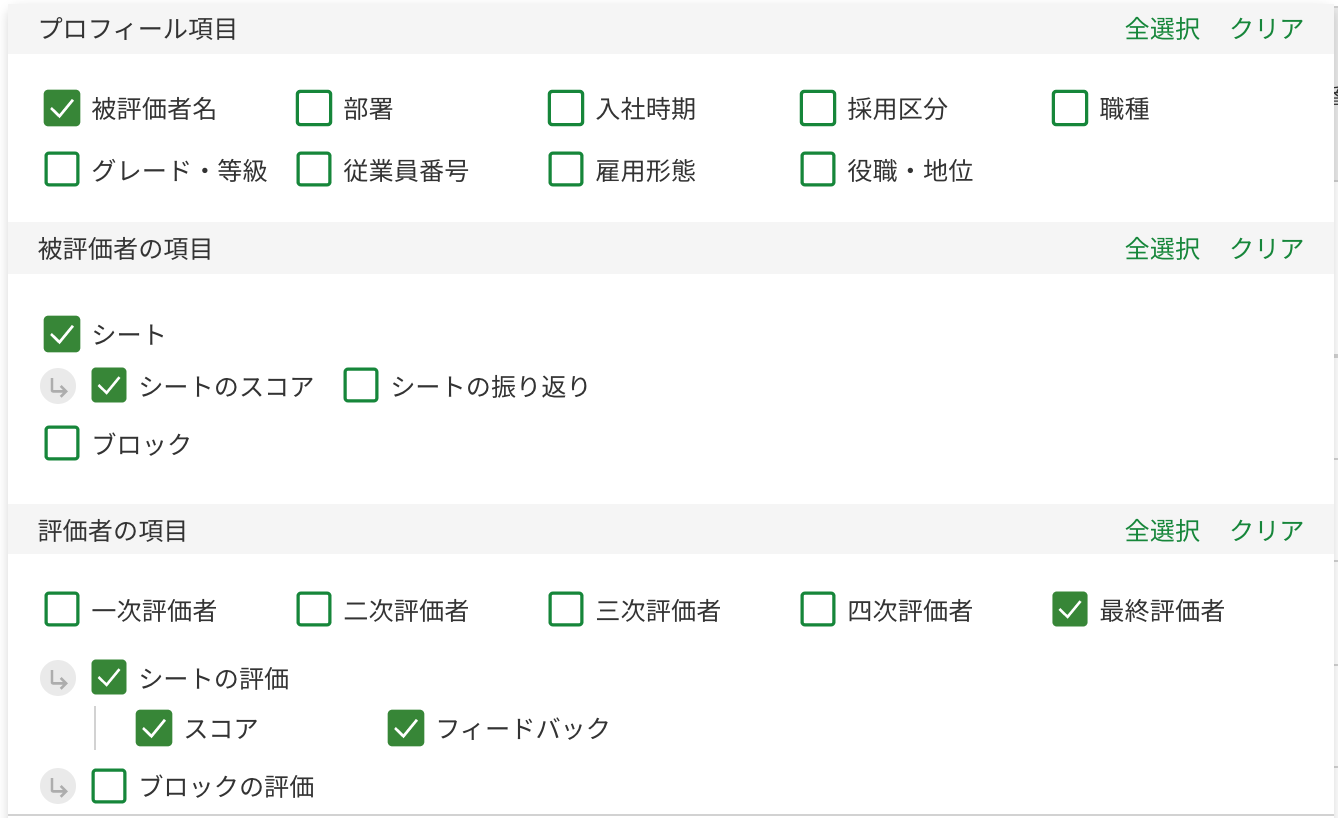
Task: Uncheck the 被評価者名 checkbox
Action: click(x=61, y=108)
